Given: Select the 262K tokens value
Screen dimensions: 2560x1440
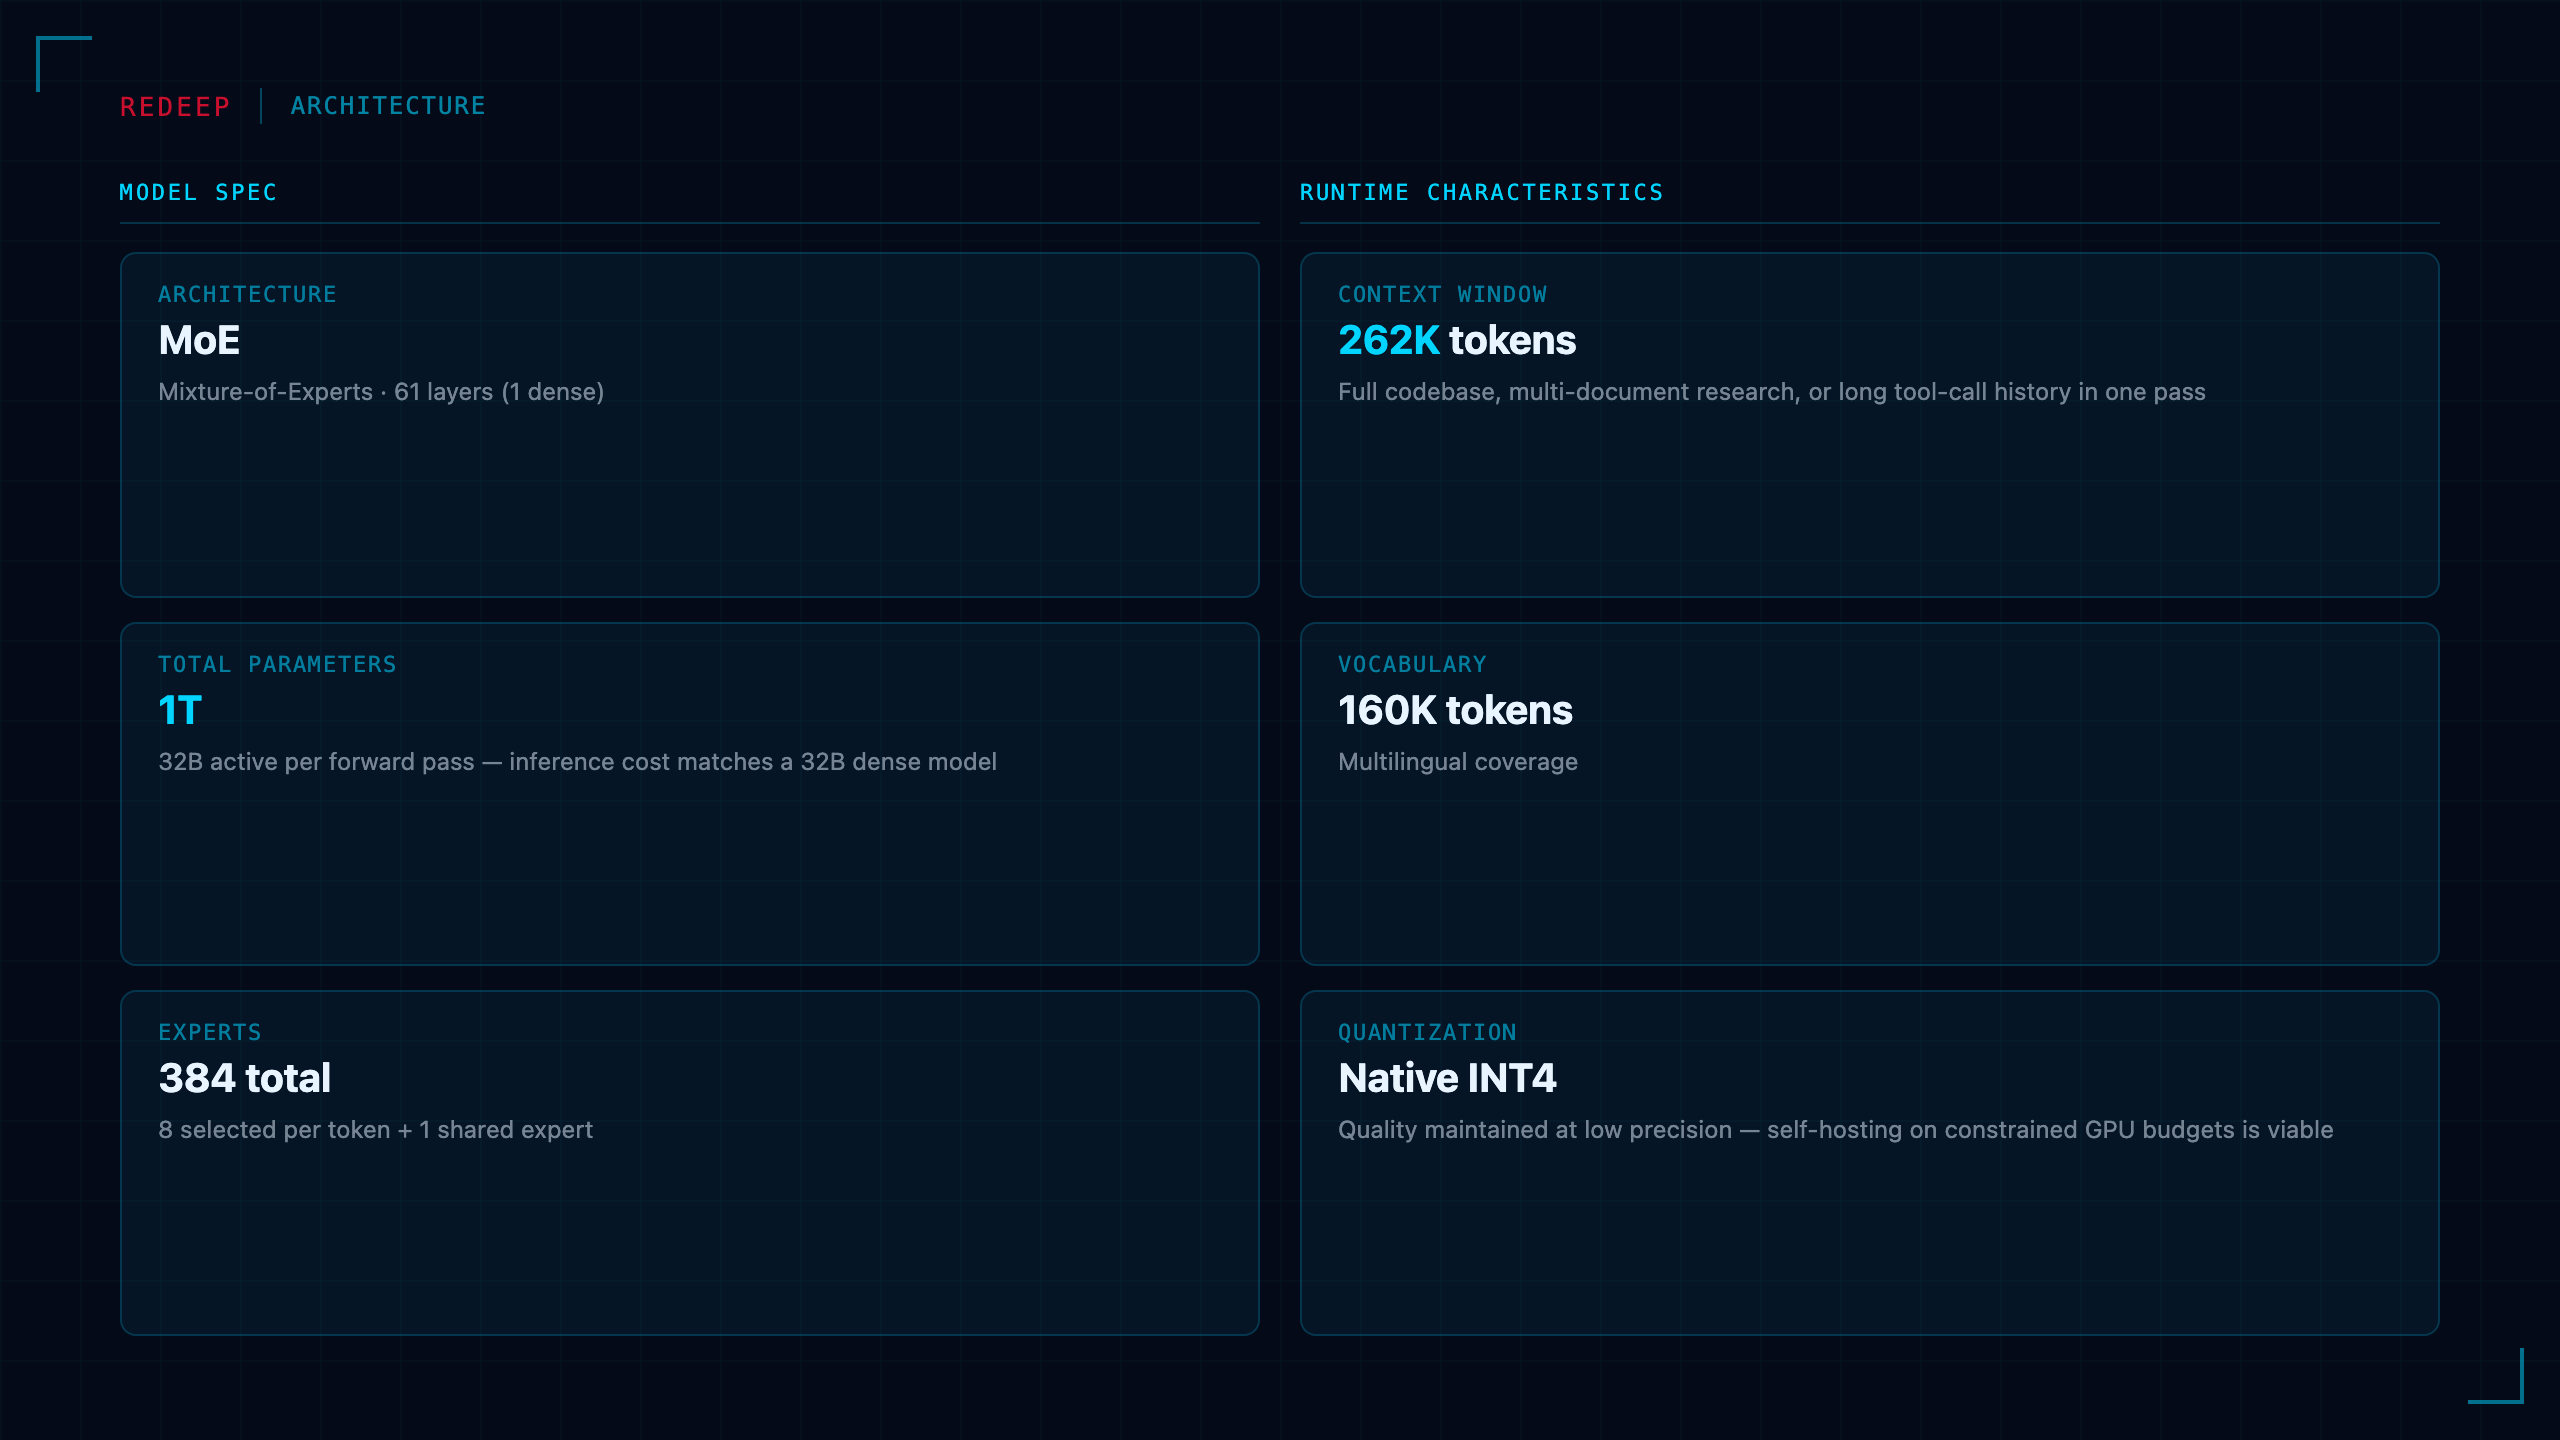Looking at the screenshot, I should (1457, 341).
